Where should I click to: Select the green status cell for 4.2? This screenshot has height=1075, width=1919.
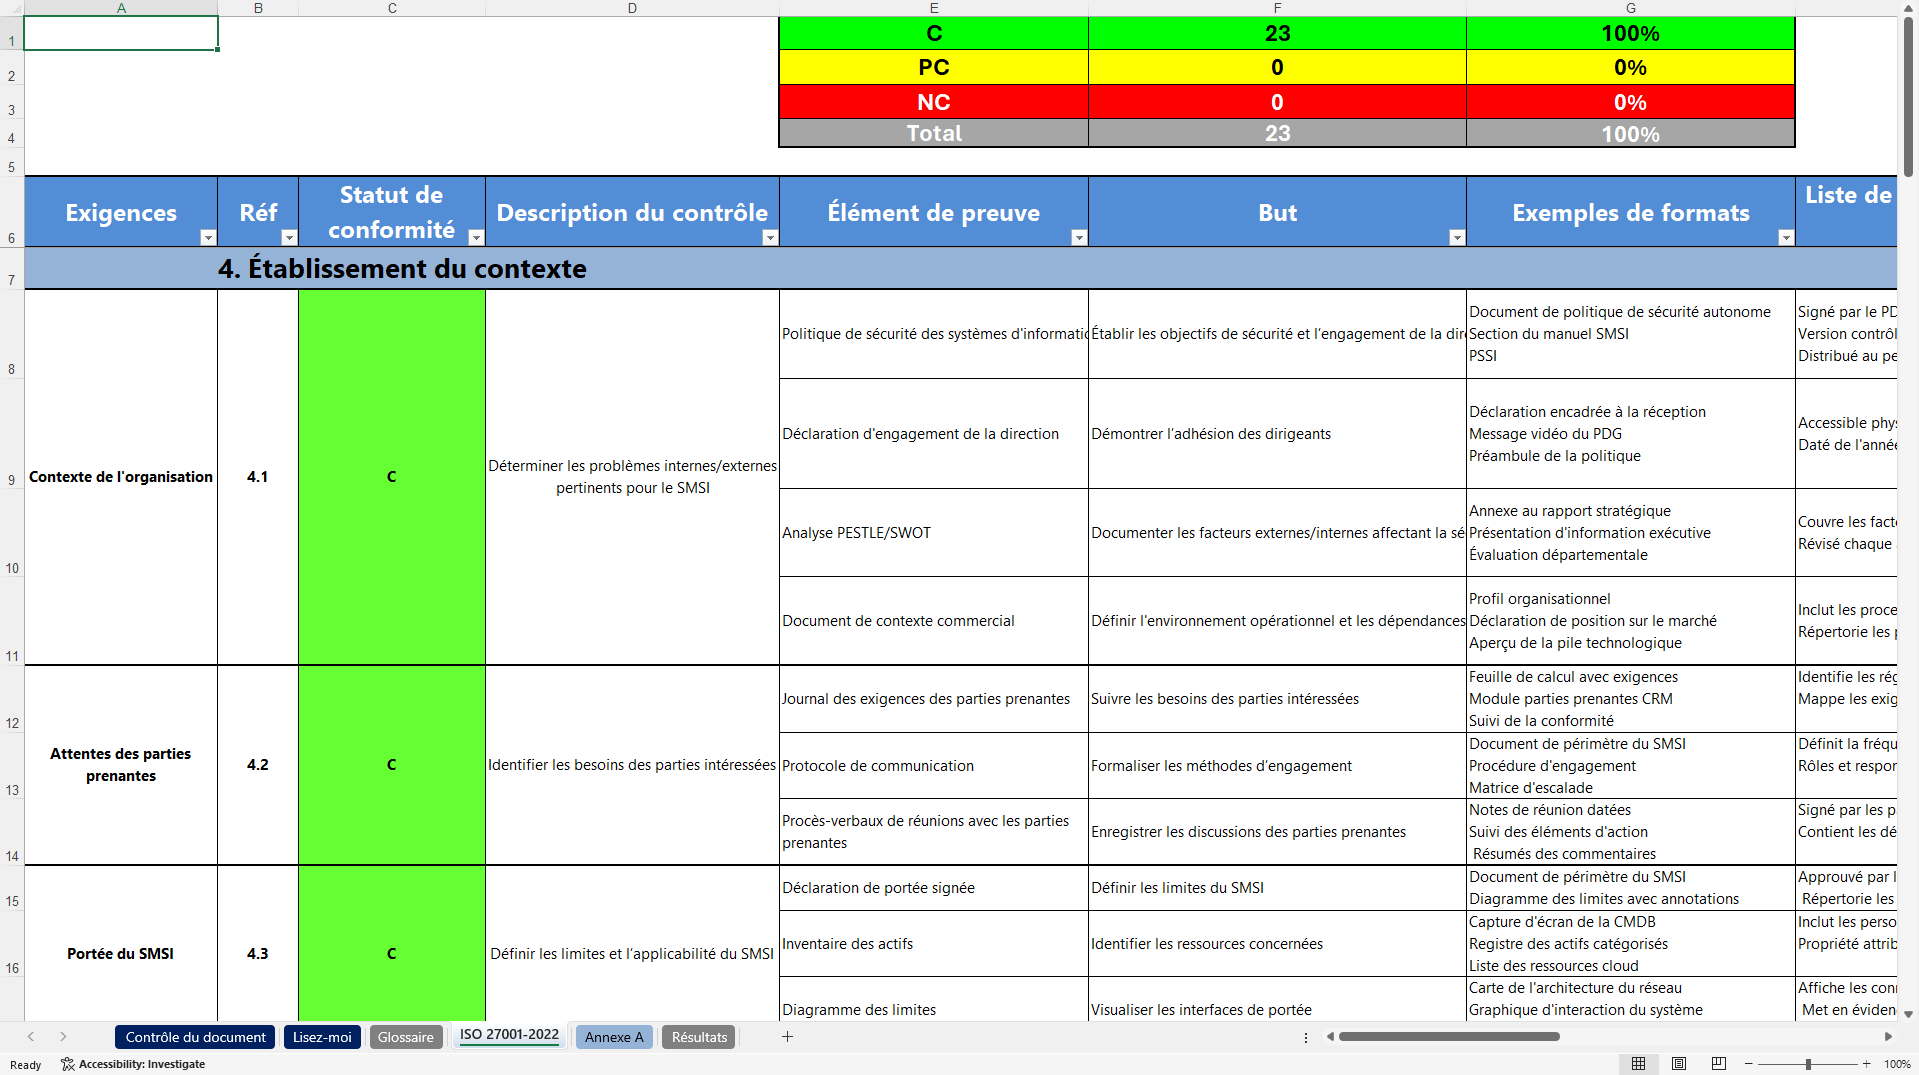392,765
